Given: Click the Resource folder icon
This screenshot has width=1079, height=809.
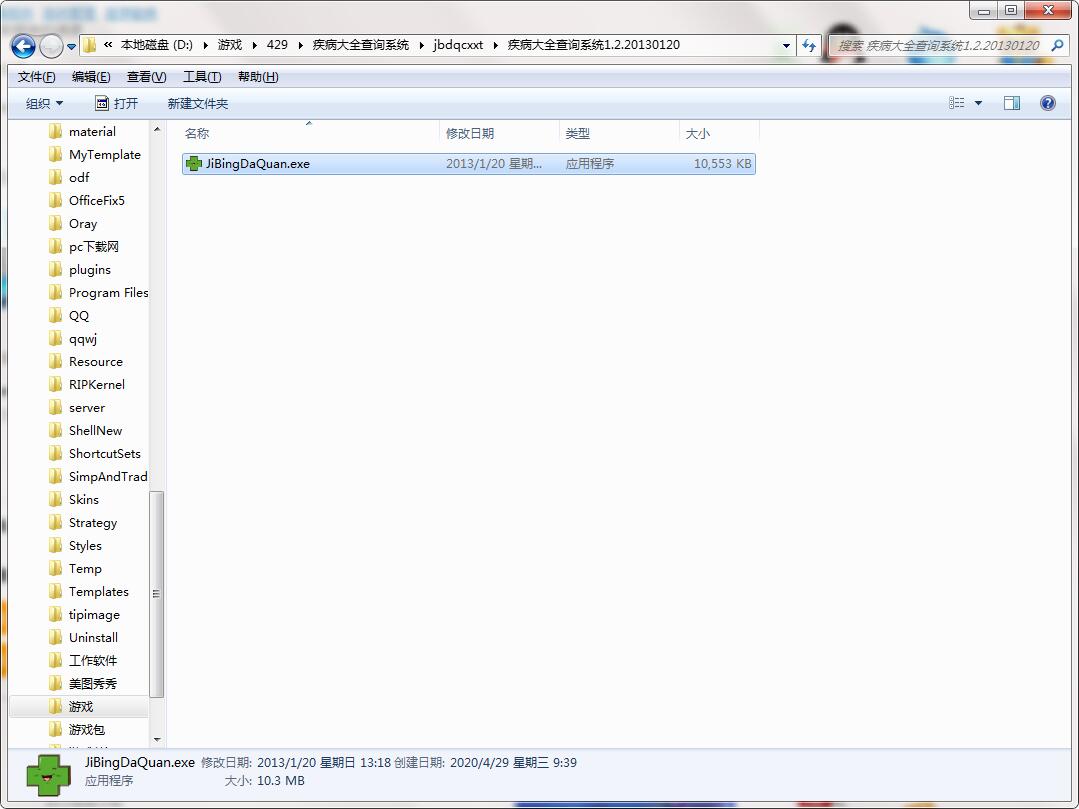Looking at the screenshot, I should coord(56,362).
